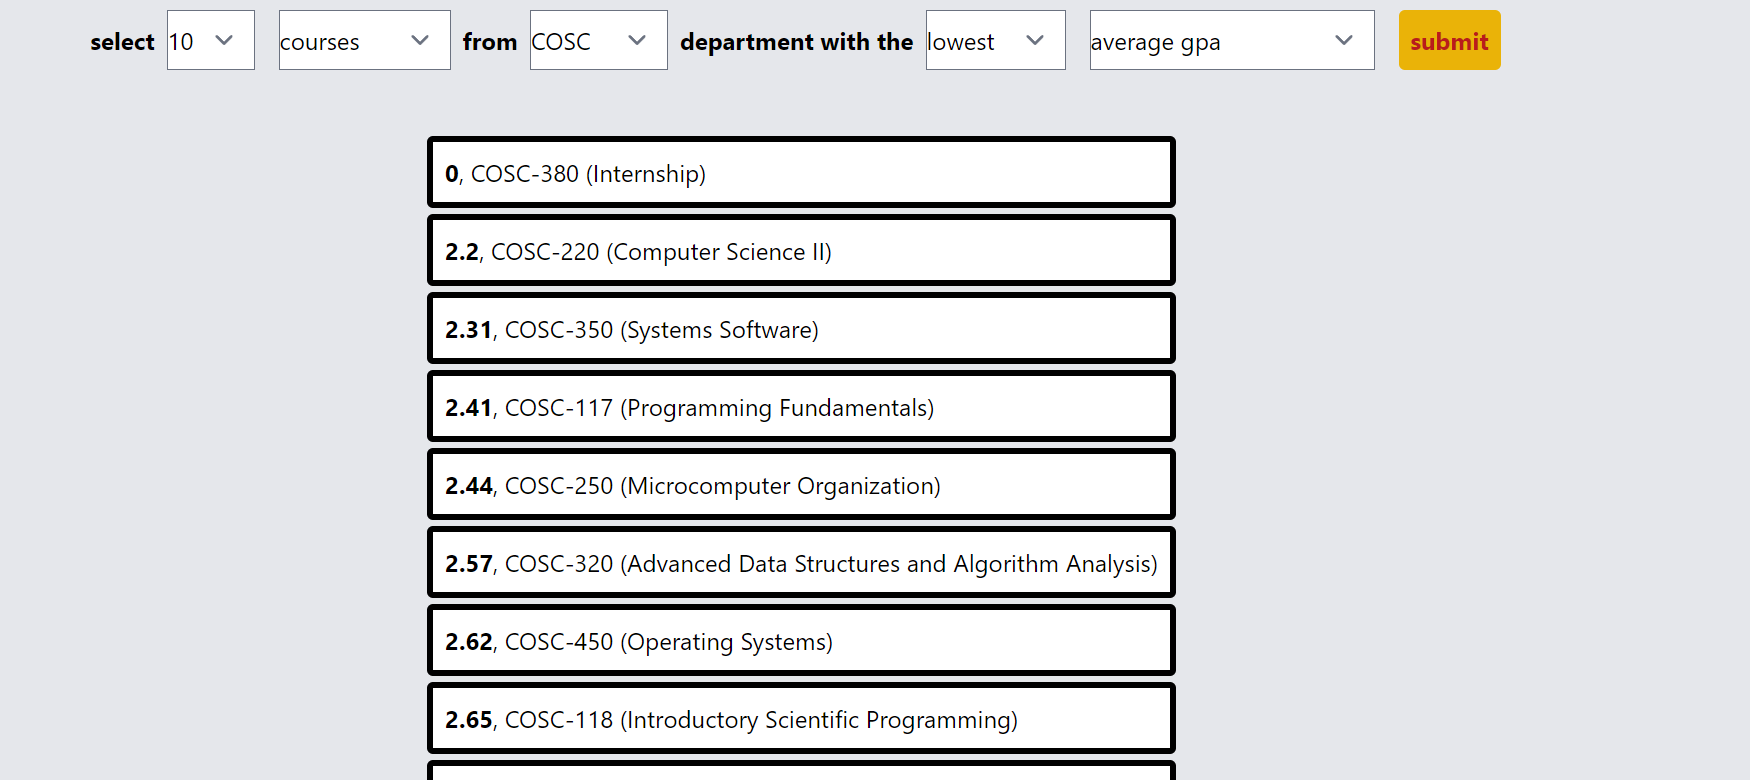Click the chevron arrow beside 10
The height and width of the screenshot is (780, 1750).
224,40
